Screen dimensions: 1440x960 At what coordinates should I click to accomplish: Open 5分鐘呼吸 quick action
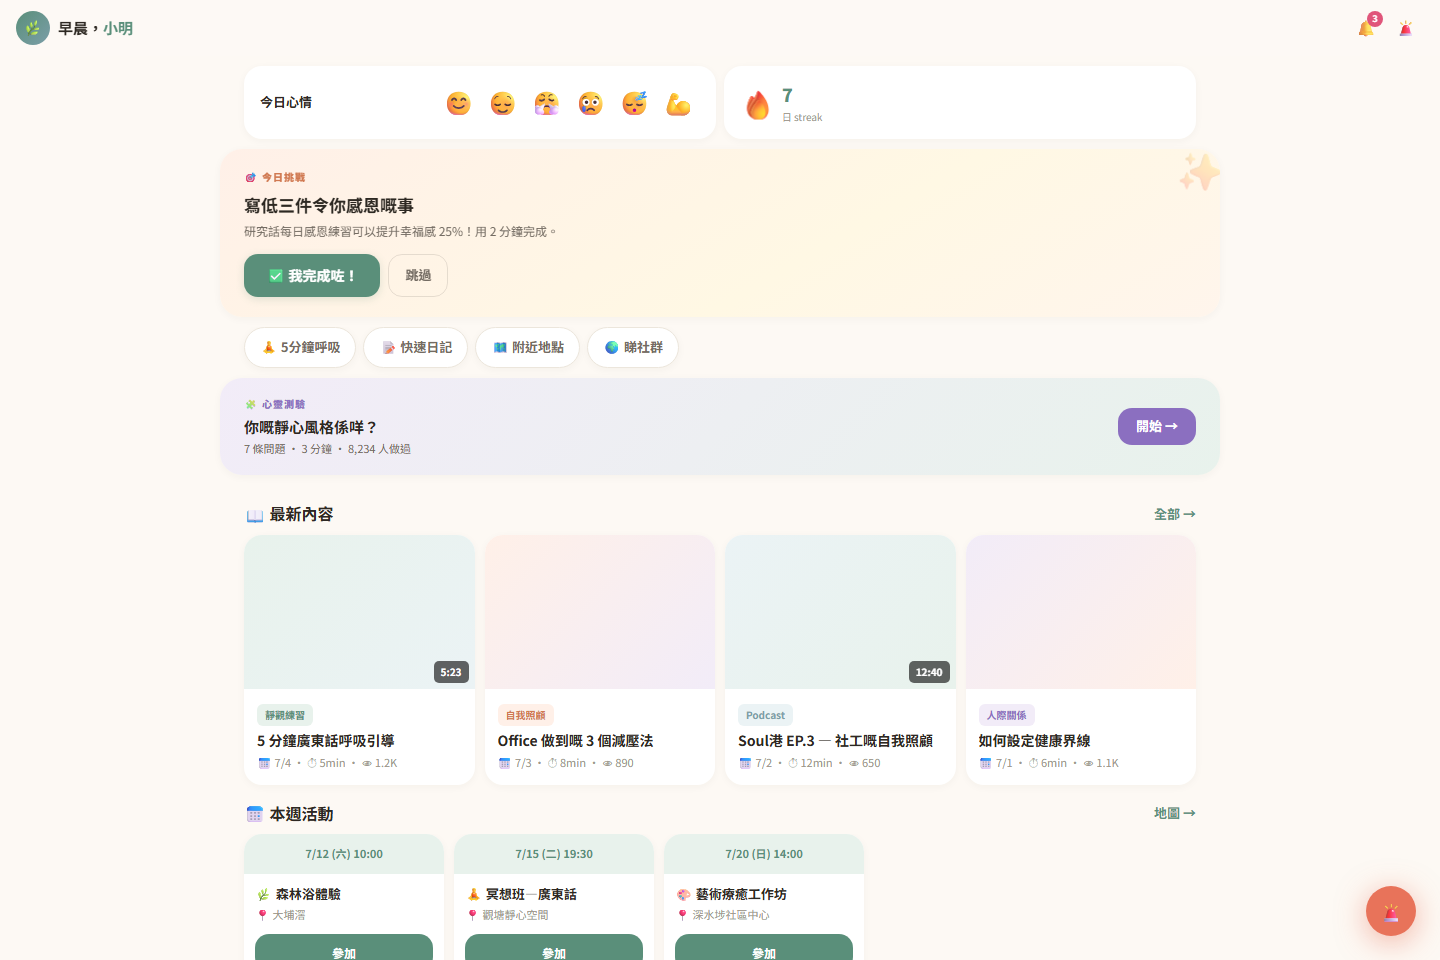click(x=300, y=347)
